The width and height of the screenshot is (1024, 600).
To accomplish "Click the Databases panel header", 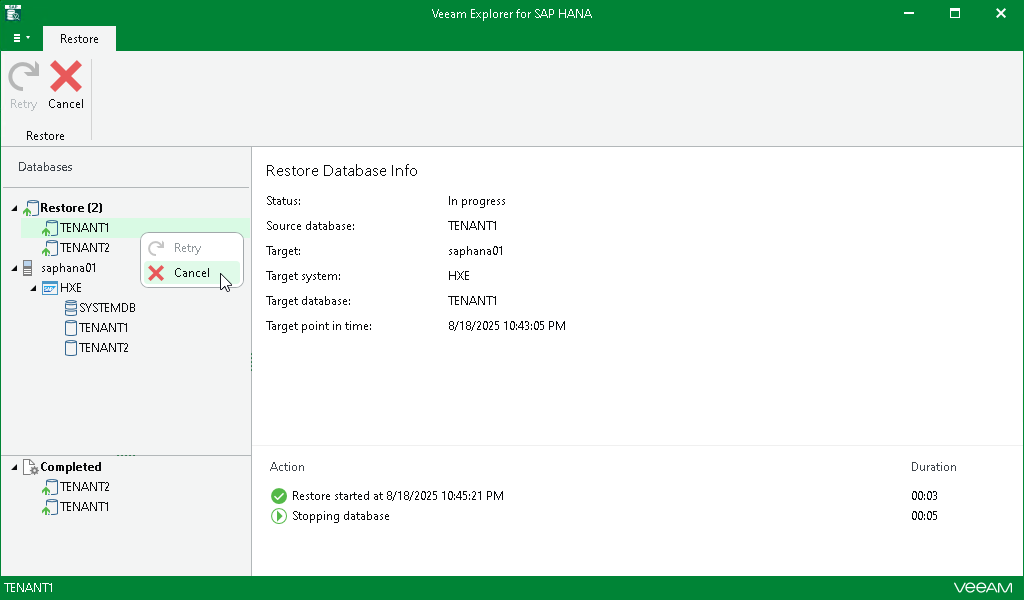I will 45,167.
